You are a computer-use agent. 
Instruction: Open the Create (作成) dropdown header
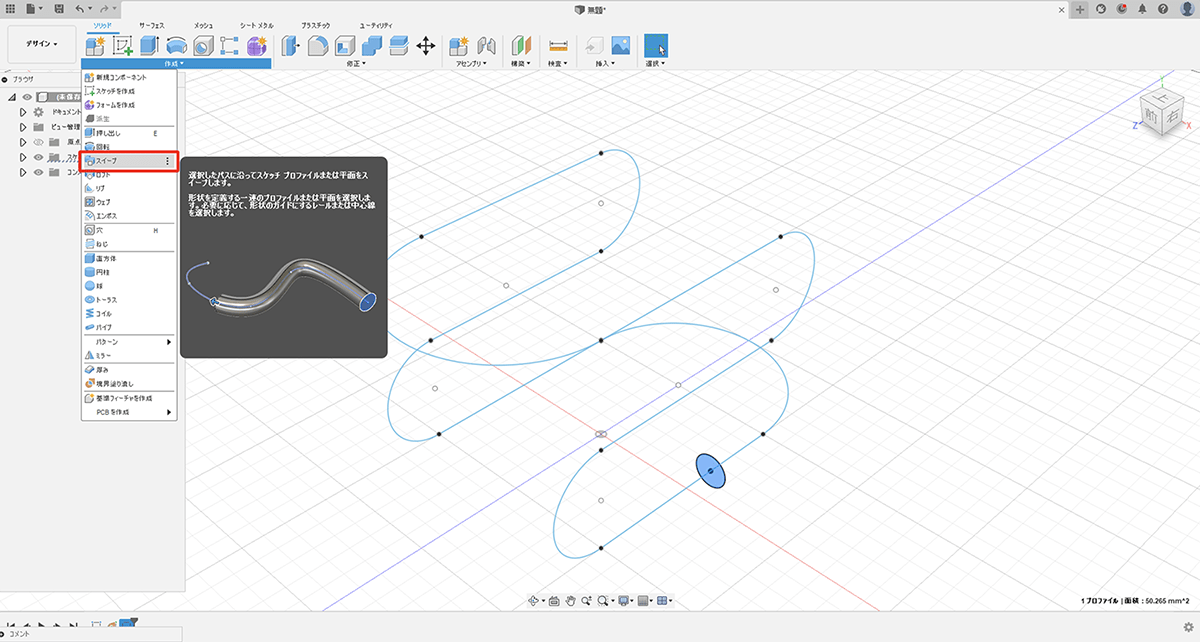click(176, 63)
